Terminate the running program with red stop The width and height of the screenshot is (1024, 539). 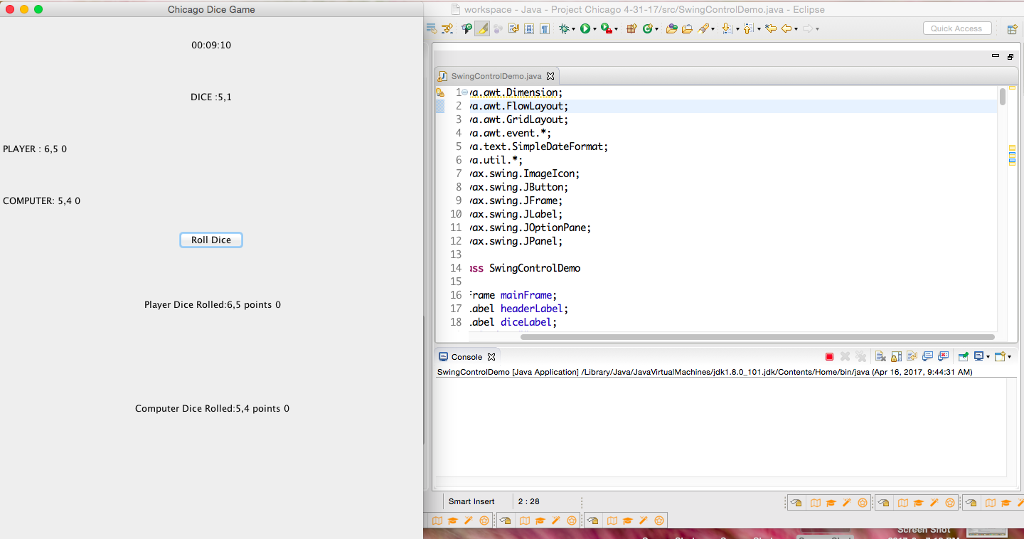[829, 357]
